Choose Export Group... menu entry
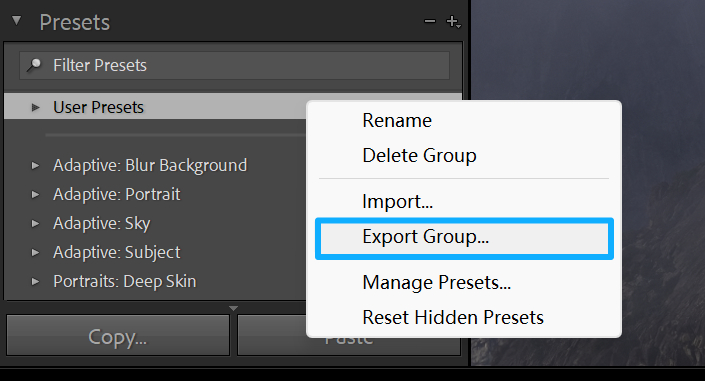This screenshot has width=705, height=381. (x=464, y=237)
